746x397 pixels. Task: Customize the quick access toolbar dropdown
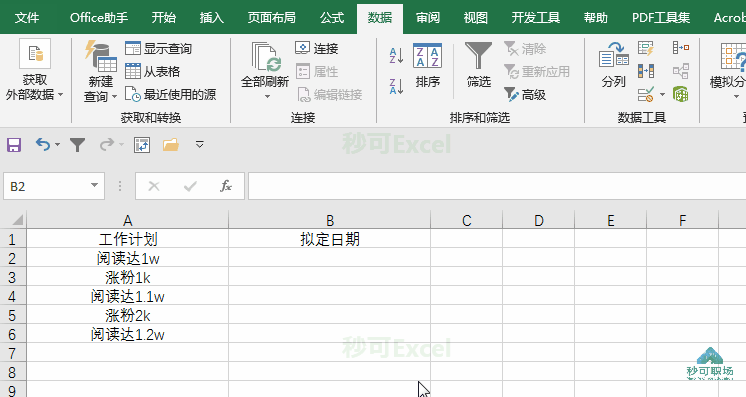(x=200, y=144)
